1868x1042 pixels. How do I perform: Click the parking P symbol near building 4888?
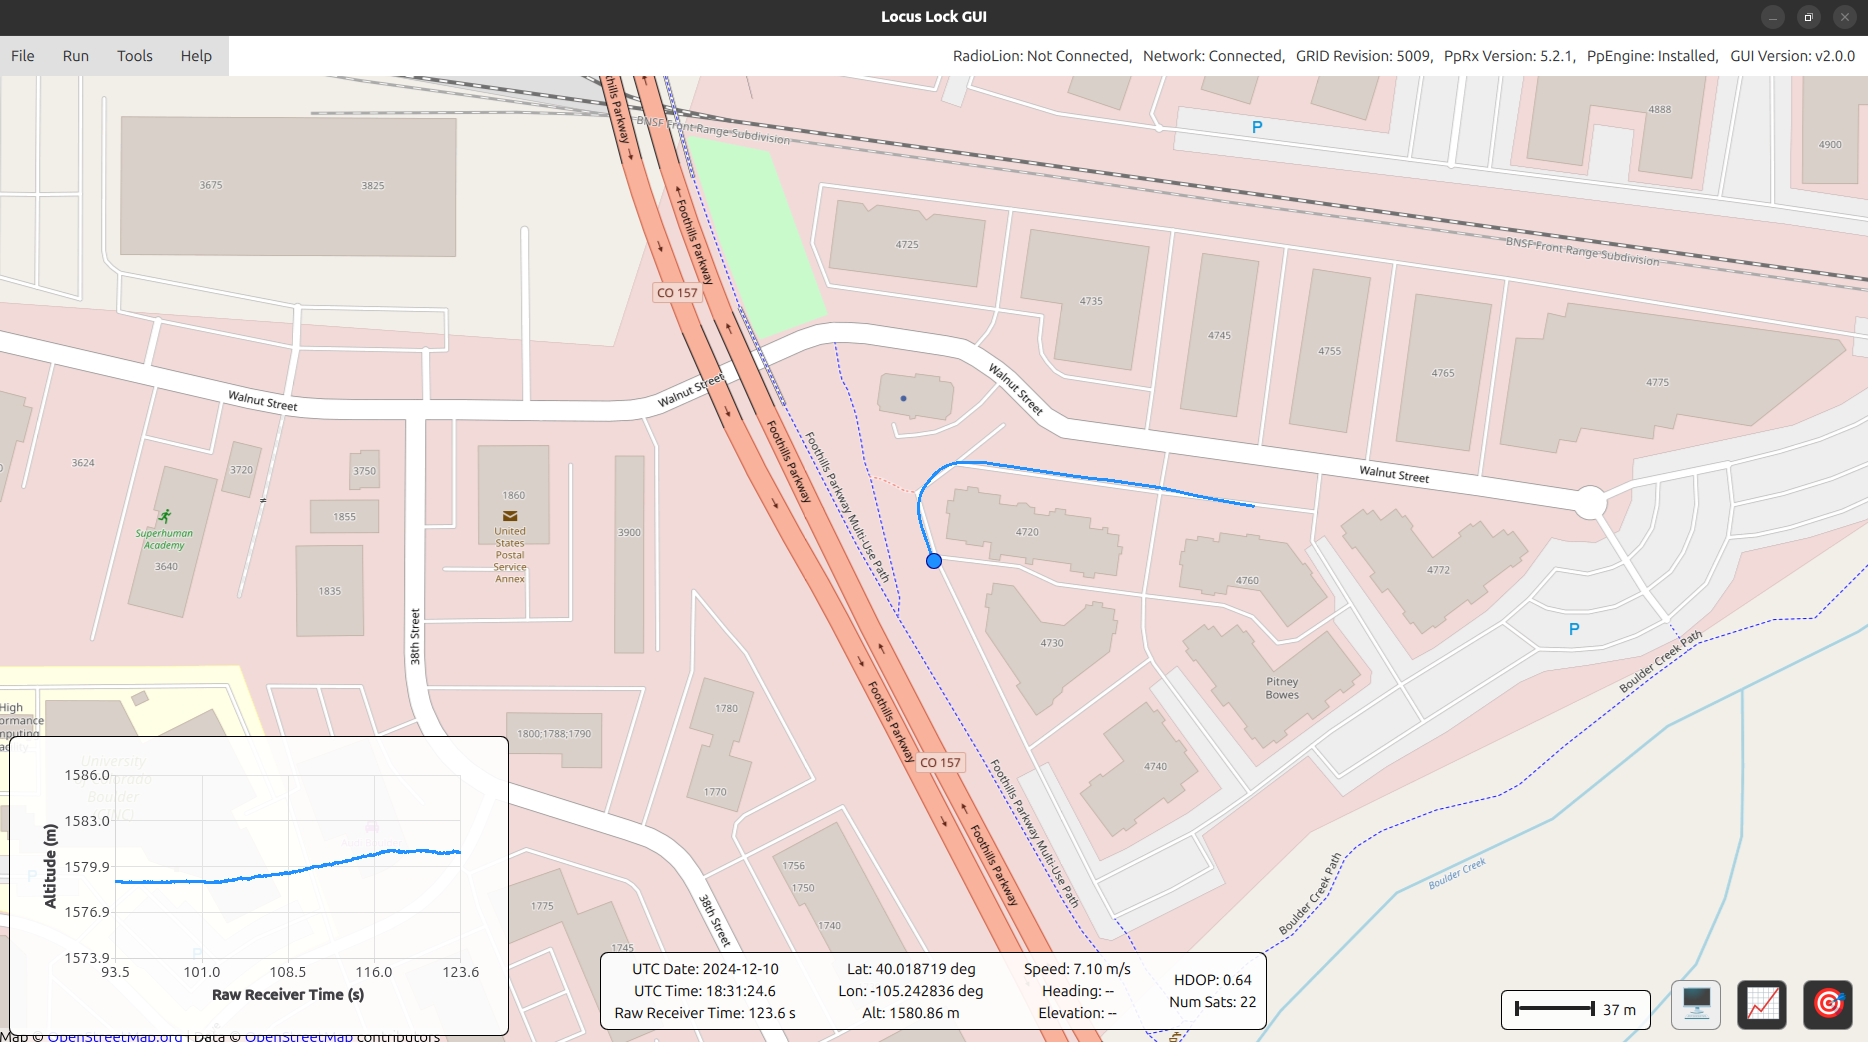(x=1257, y=127)
